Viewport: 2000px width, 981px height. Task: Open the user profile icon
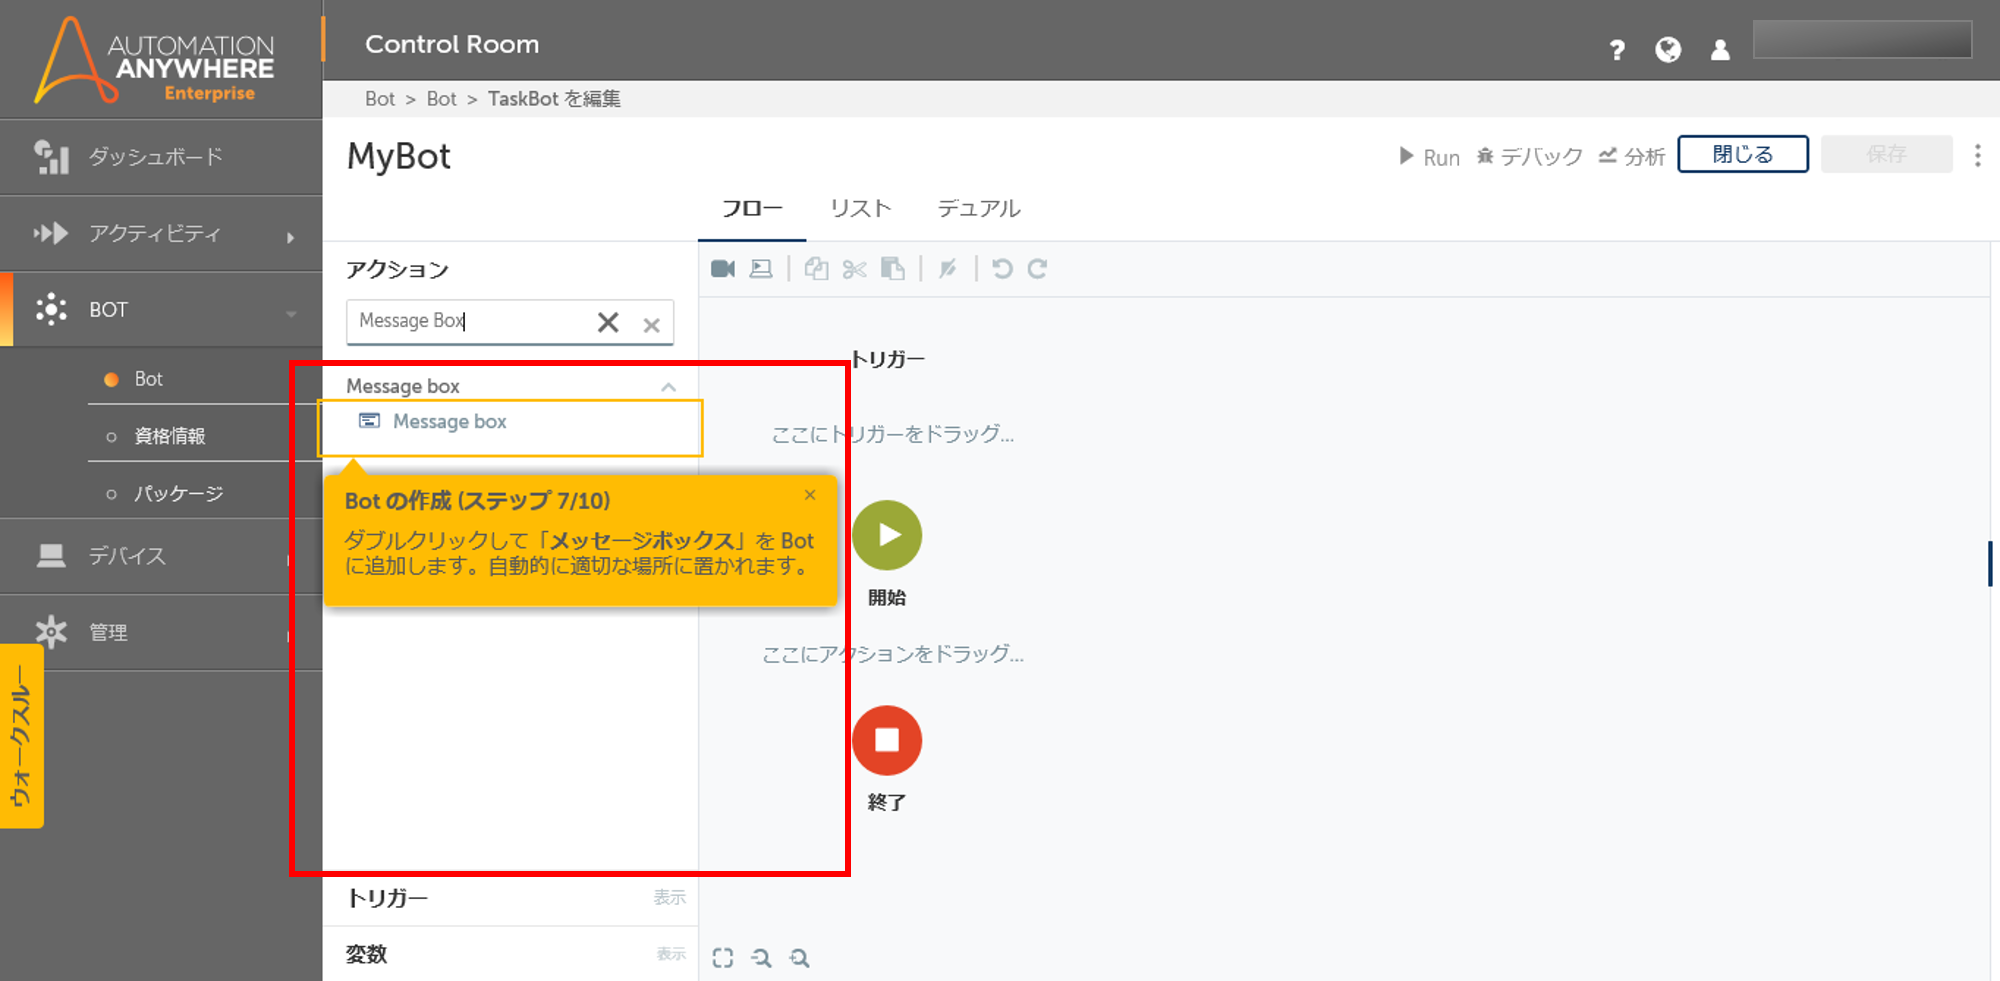[1720, 50]
